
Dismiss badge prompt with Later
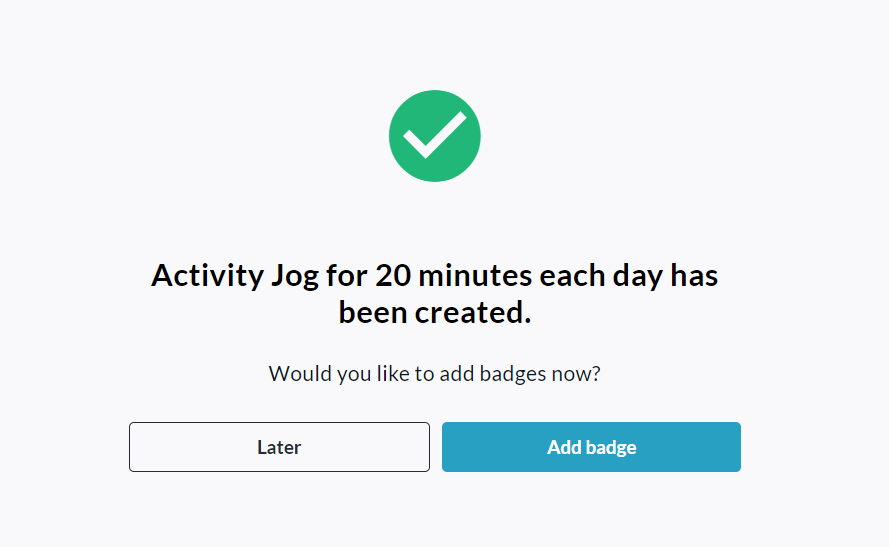pos(279,447)
